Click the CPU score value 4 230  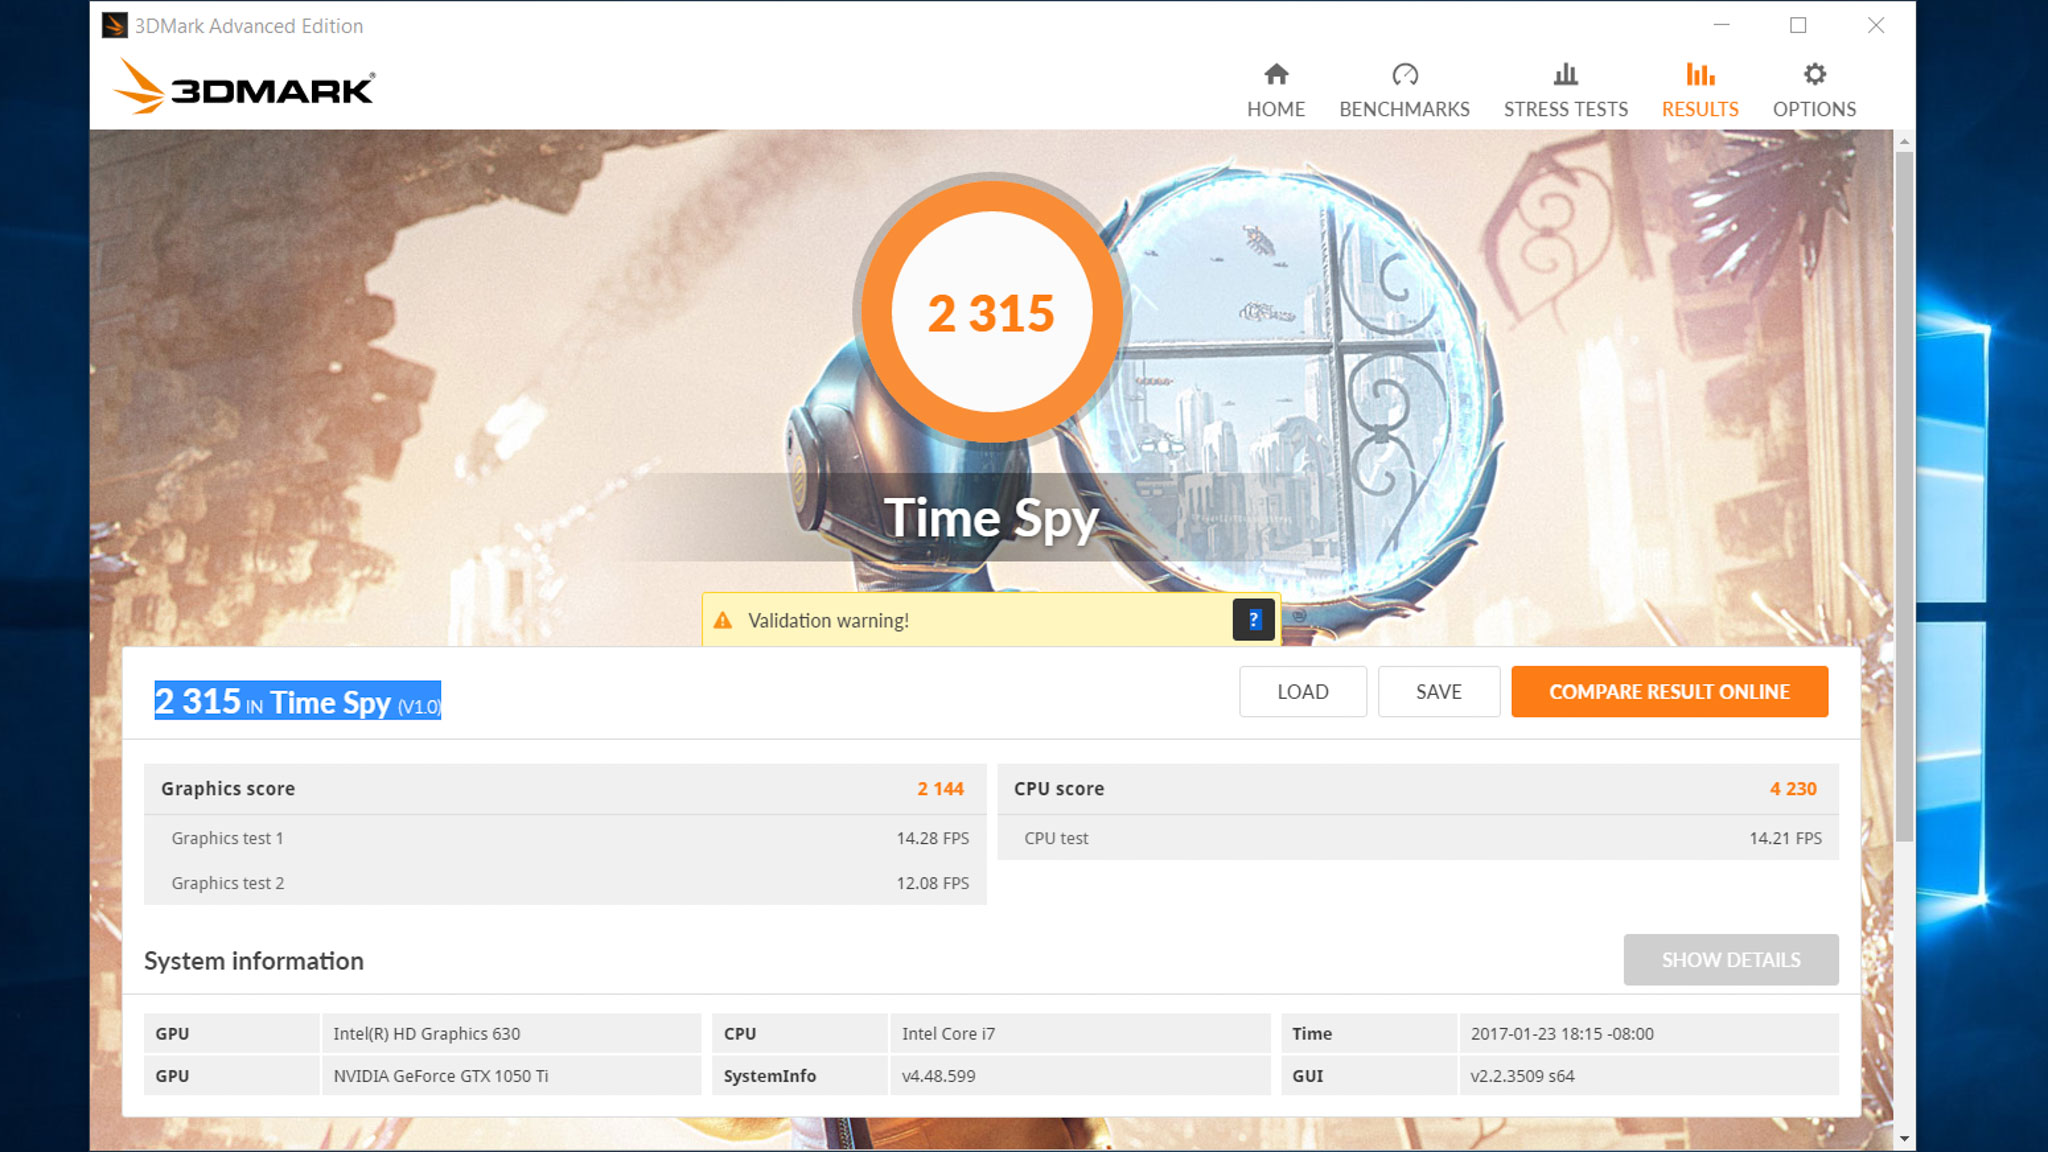pos(1793,789)
